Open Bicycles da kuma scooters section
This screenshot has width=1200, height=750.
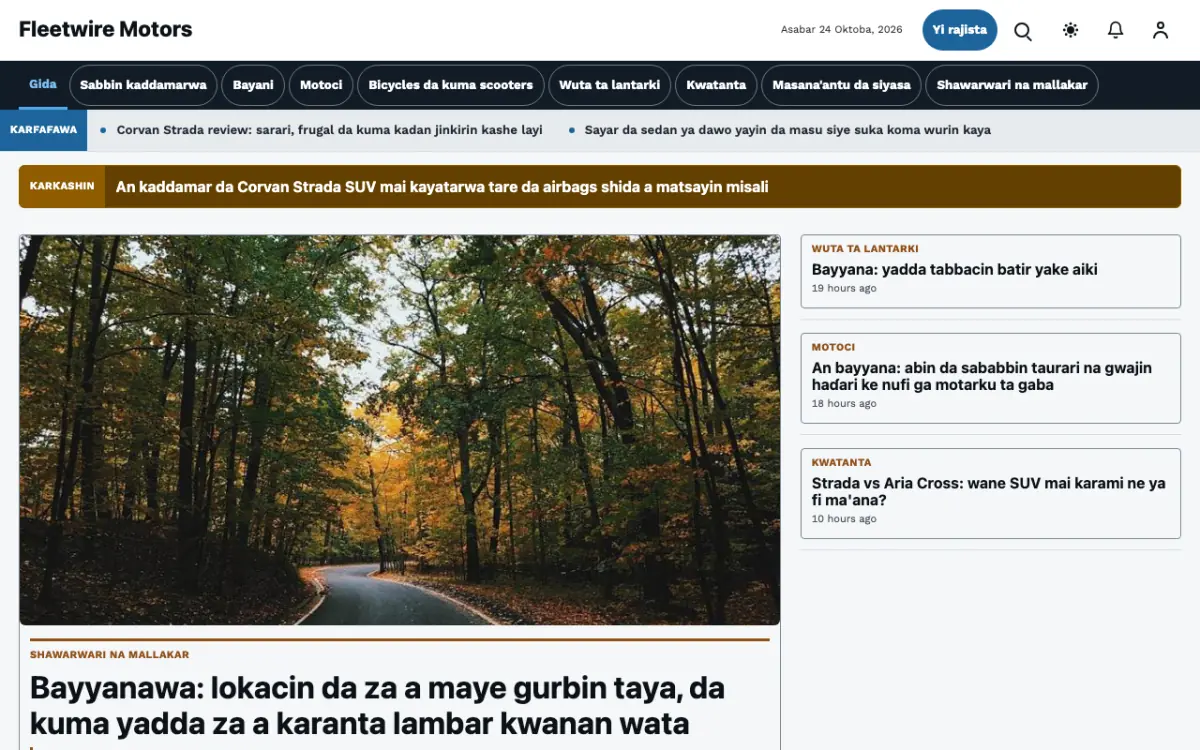(x=450, y=85)
